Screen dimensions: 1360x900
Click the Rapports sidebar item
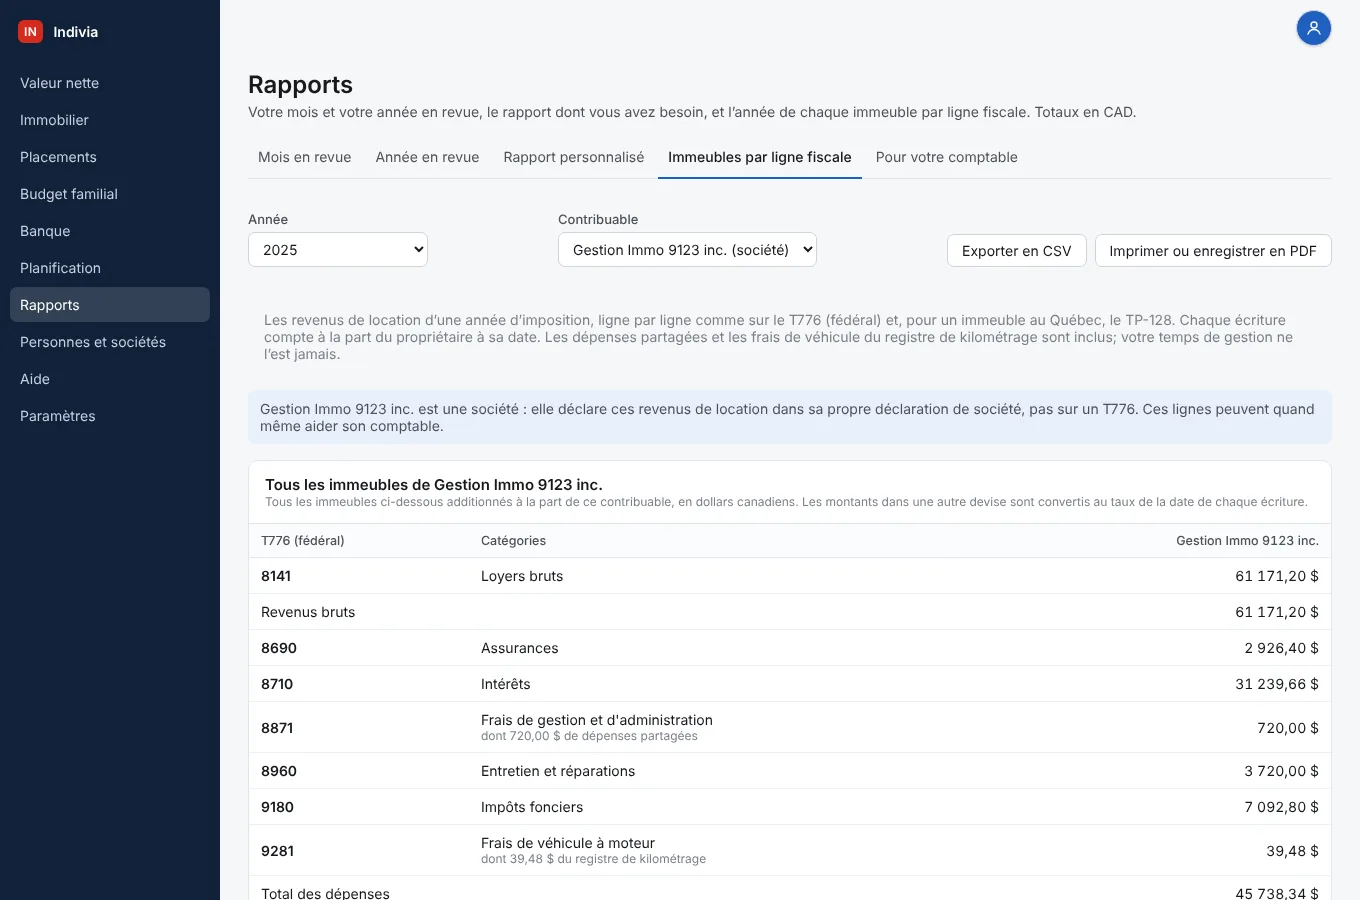(110, 305)
